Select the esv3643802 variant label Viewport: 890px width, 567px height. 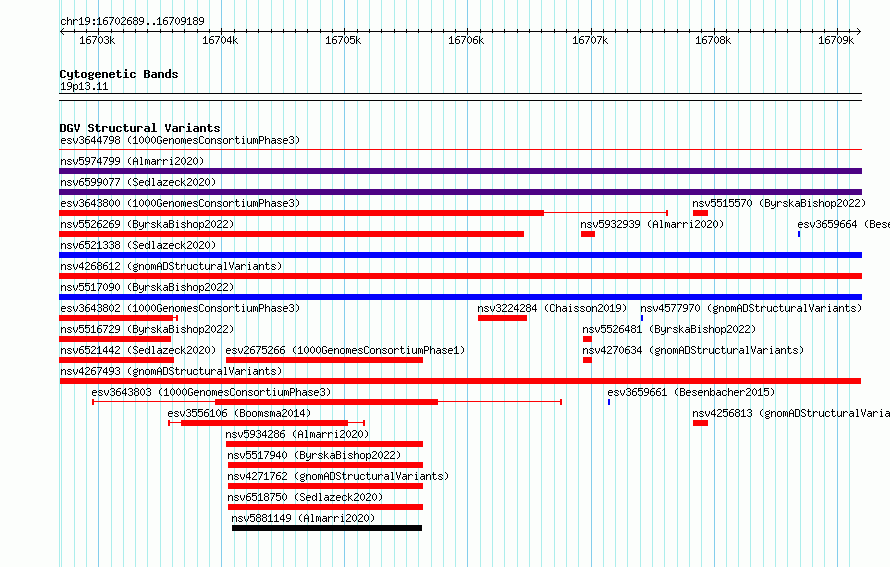(x=180, y=308)
